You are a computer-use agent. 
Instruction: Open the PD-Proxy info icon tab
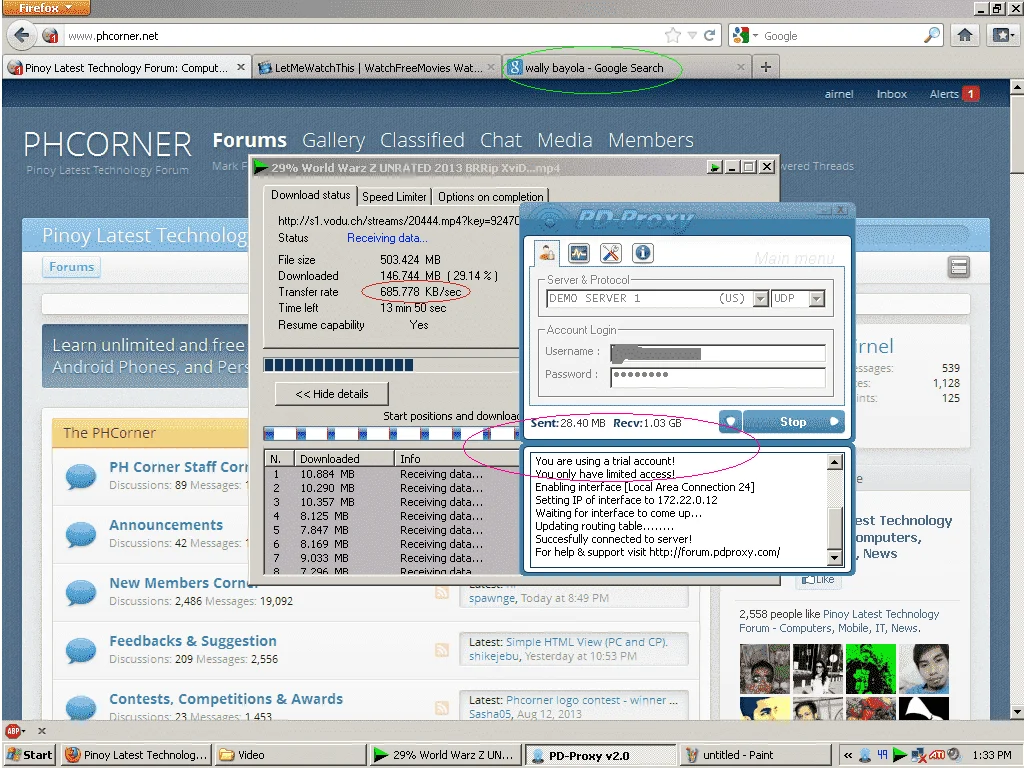tap(643, 253)
